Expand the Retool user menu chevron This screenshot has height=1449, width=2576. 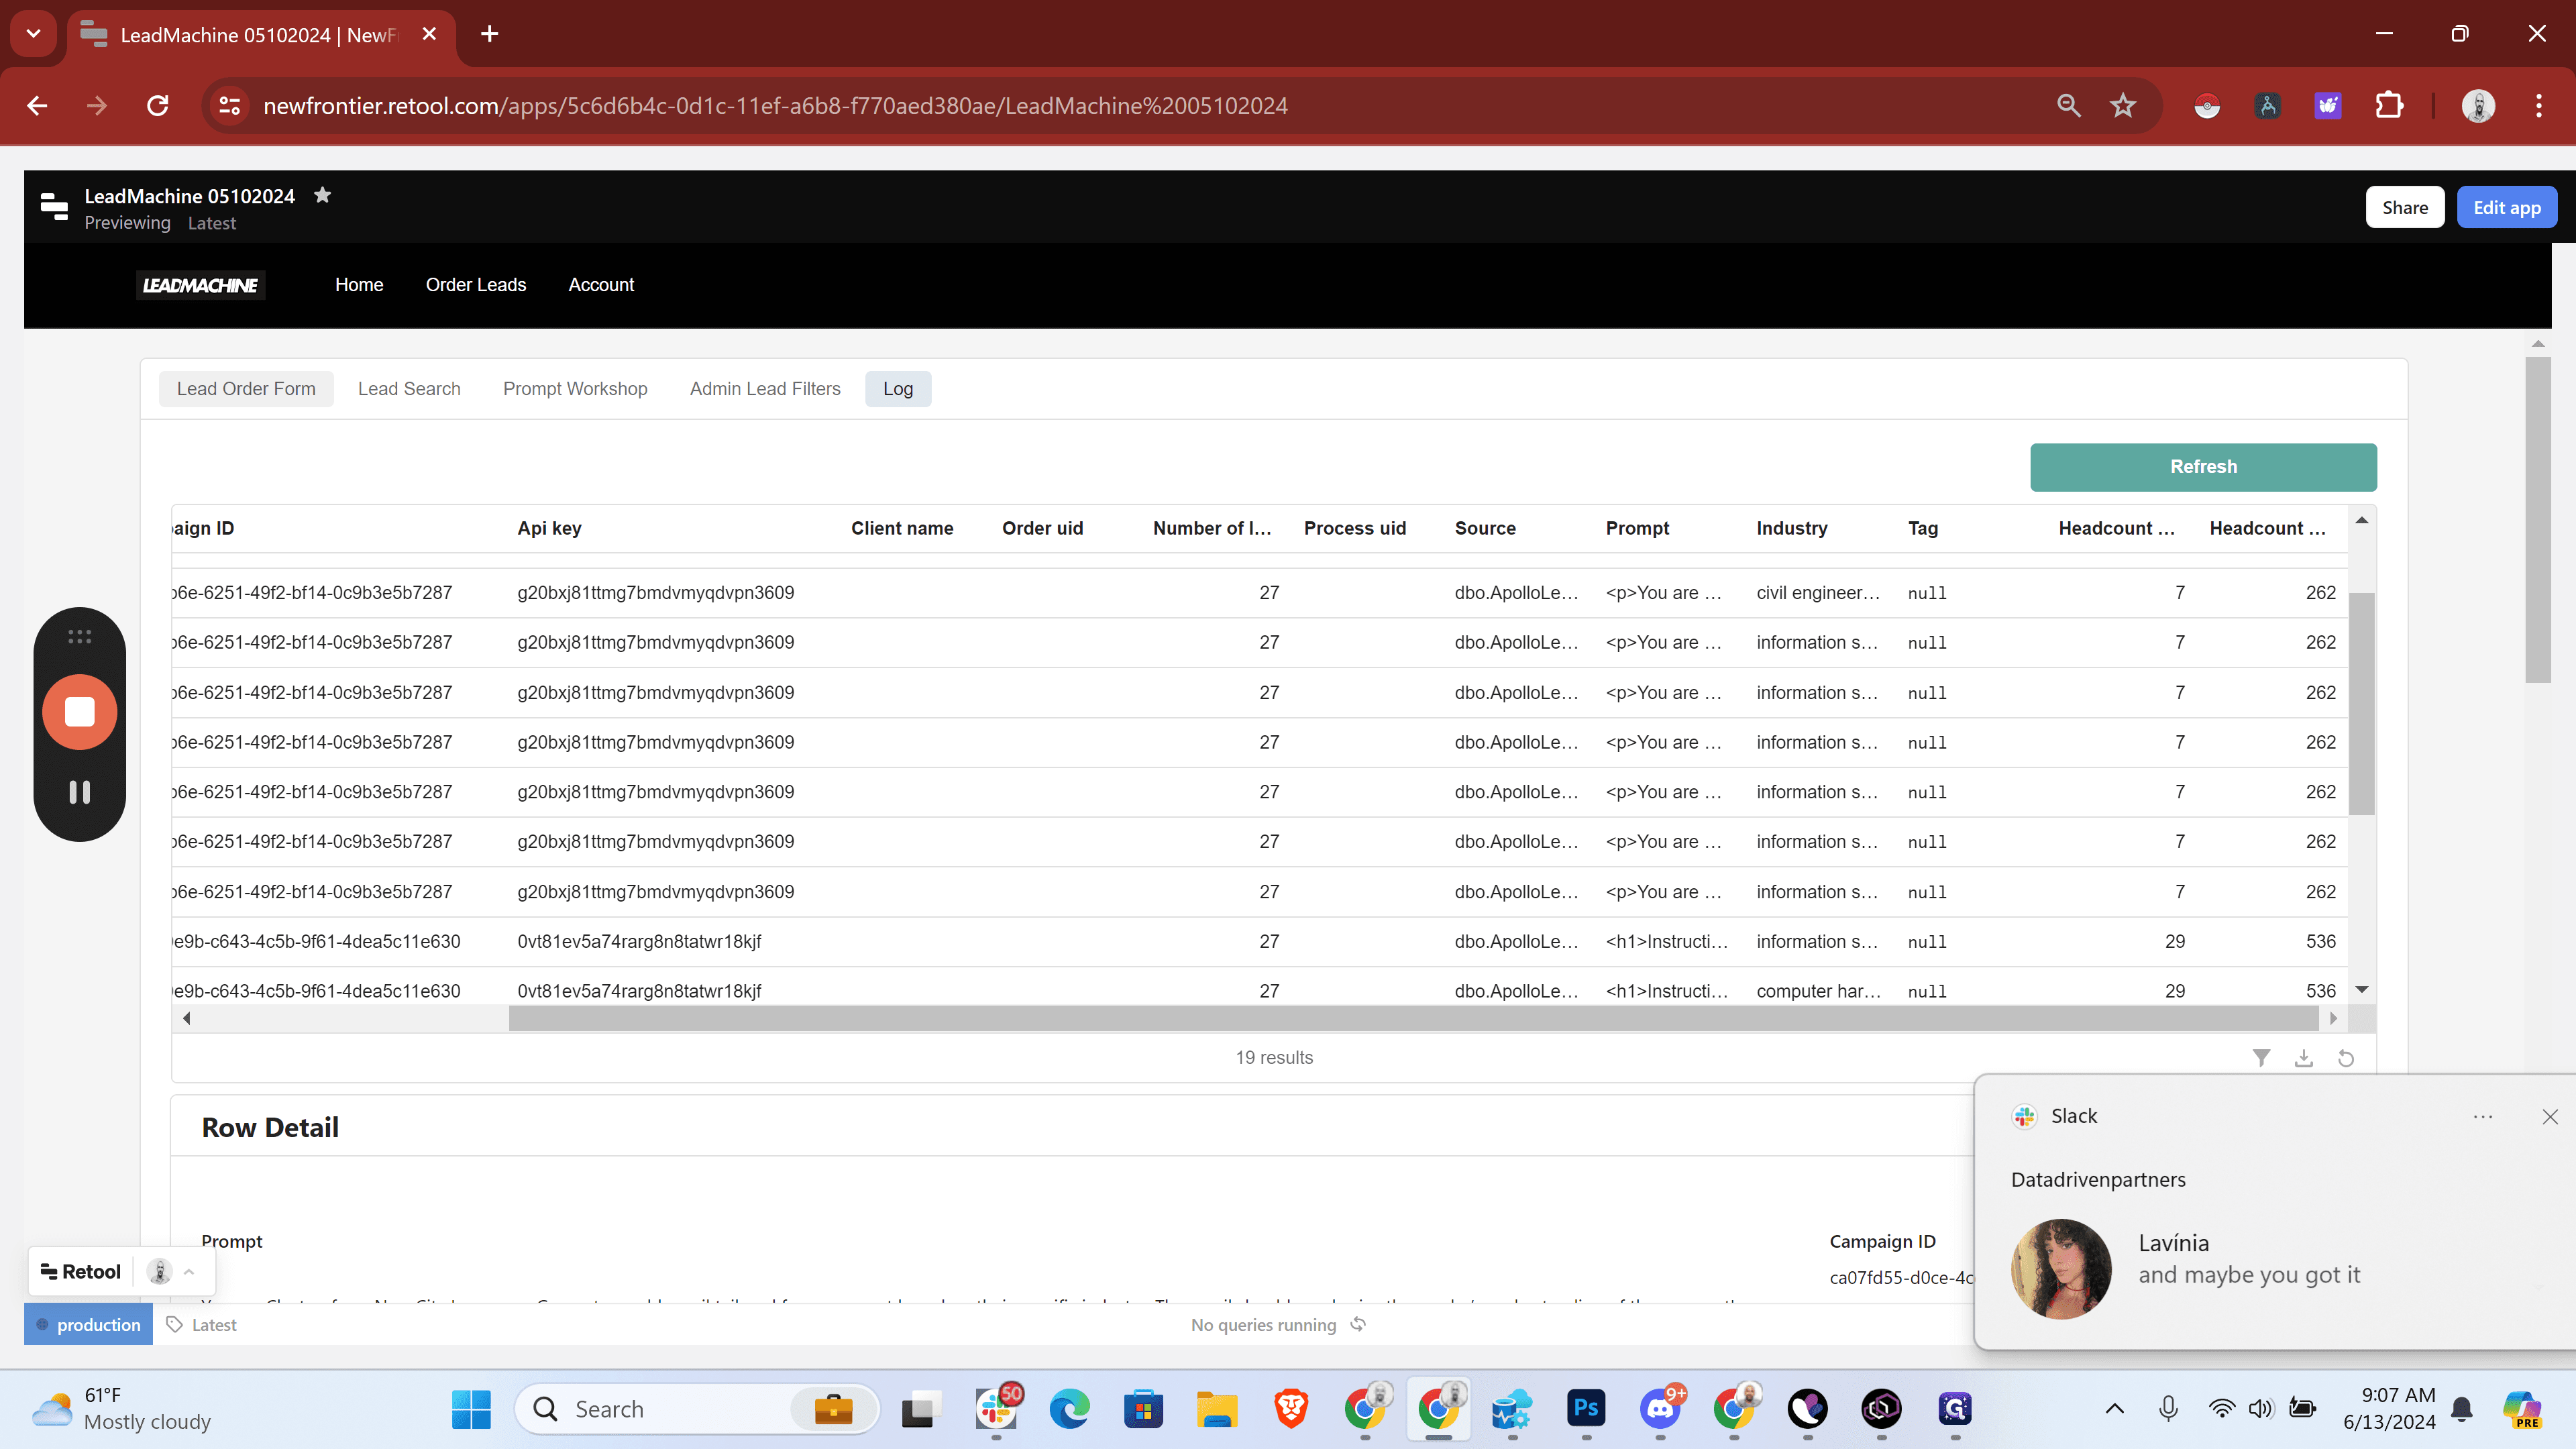(x=189, y=1272)
